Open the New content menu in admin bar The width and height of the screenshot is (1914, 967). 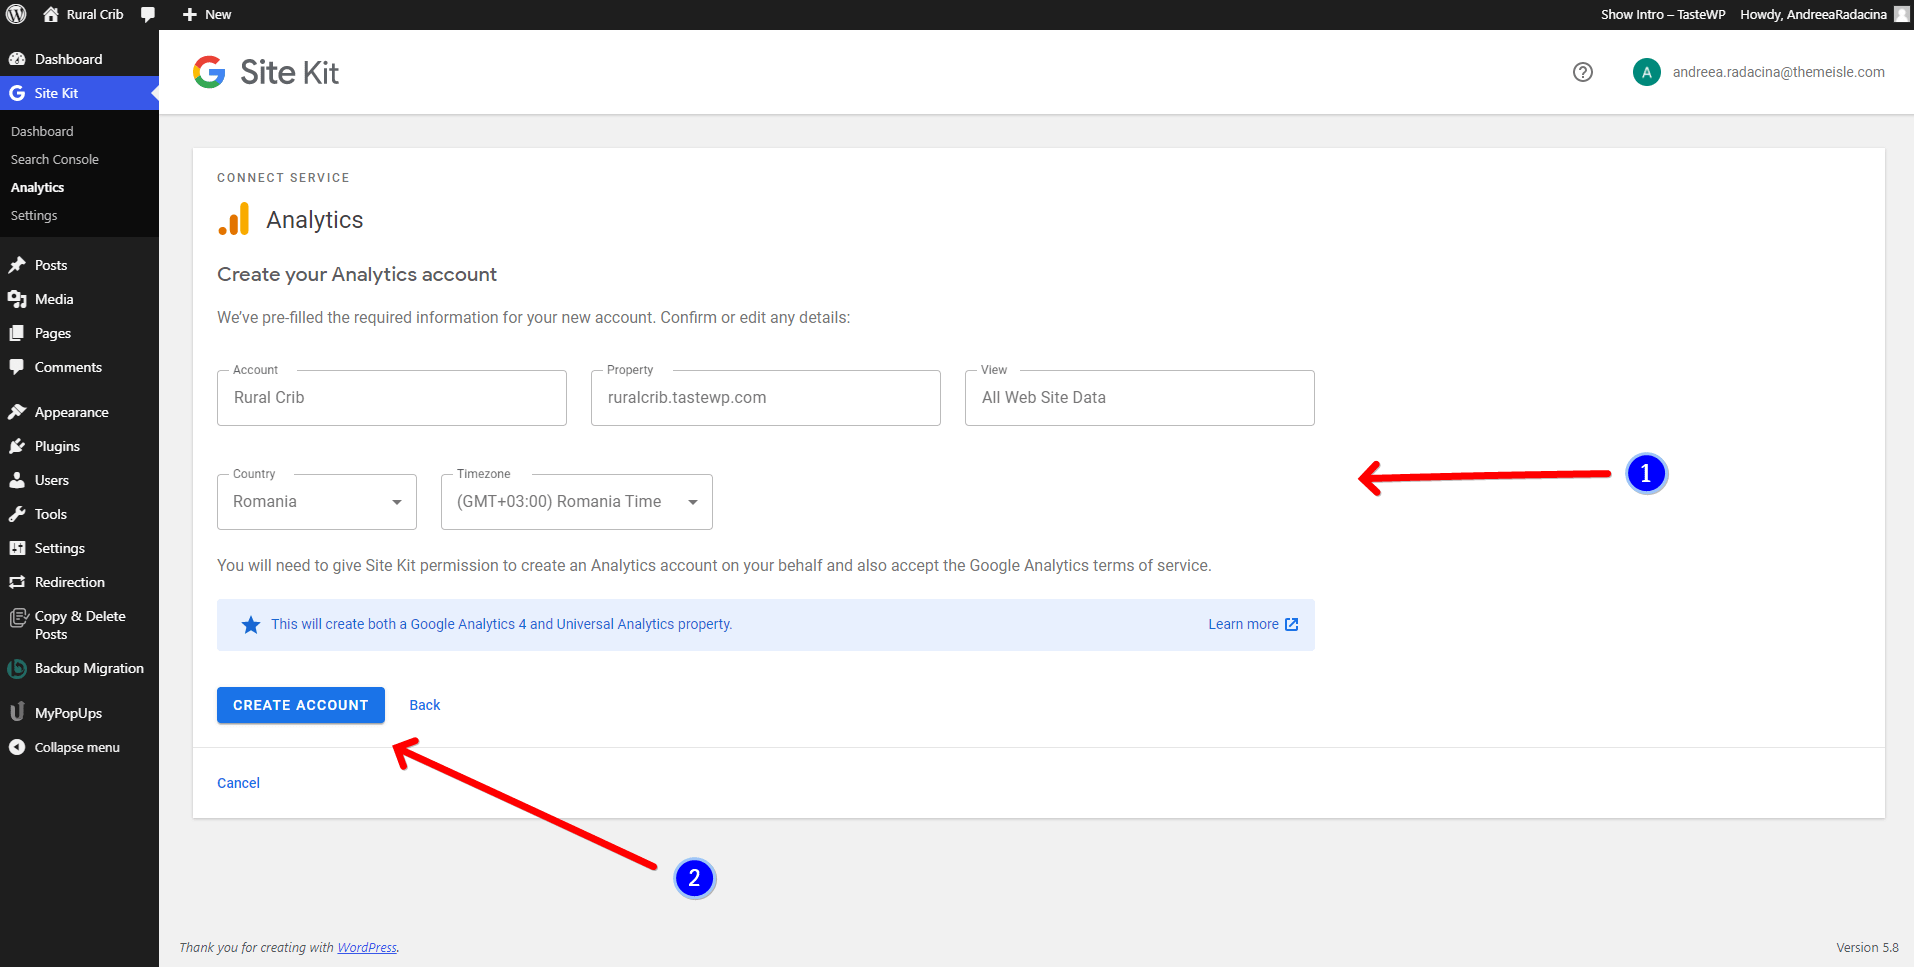[207, 14]
